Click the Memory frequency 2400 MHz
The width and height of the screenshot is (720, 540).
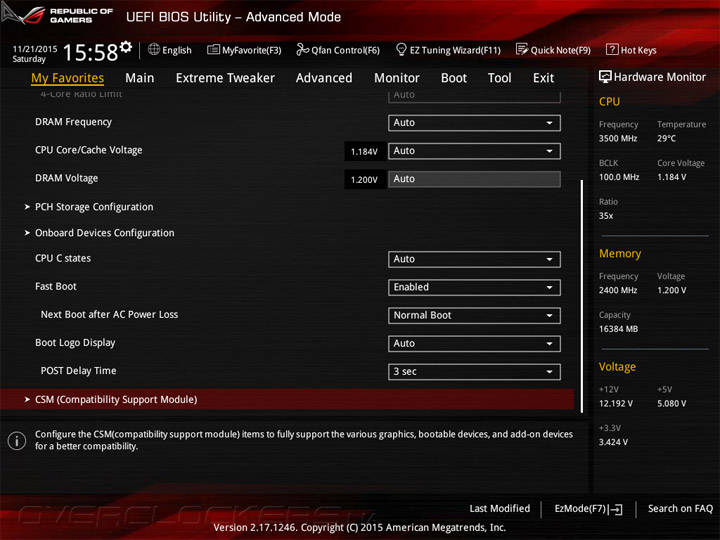618,290
